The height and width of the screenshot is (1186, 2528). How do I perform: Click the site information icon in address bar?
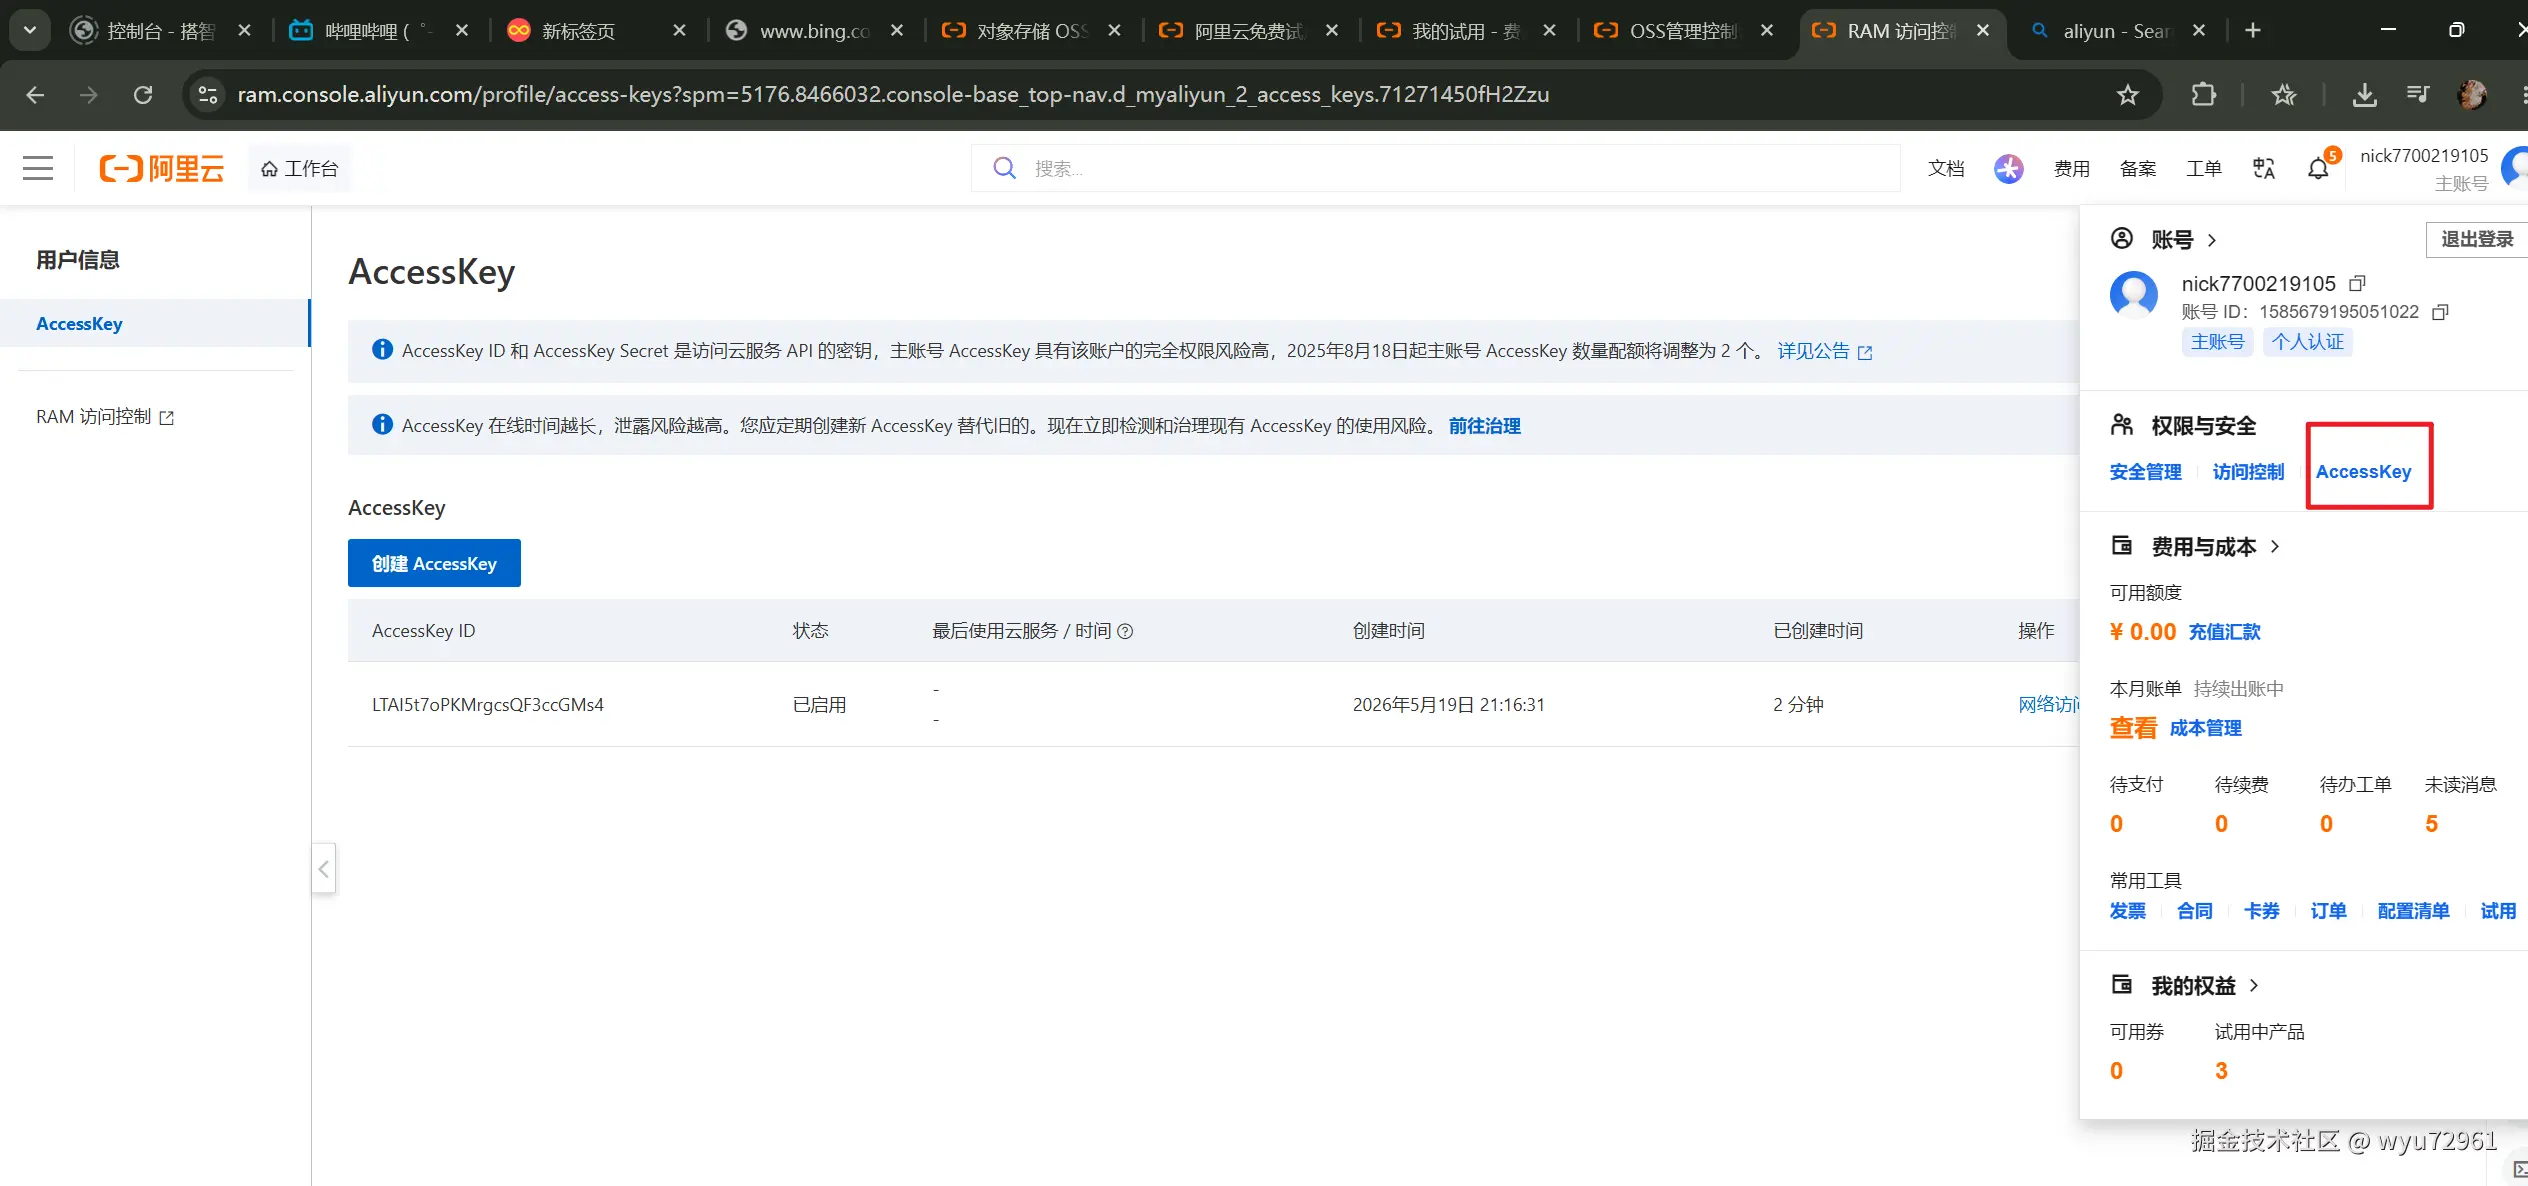[x=208, y=95]
